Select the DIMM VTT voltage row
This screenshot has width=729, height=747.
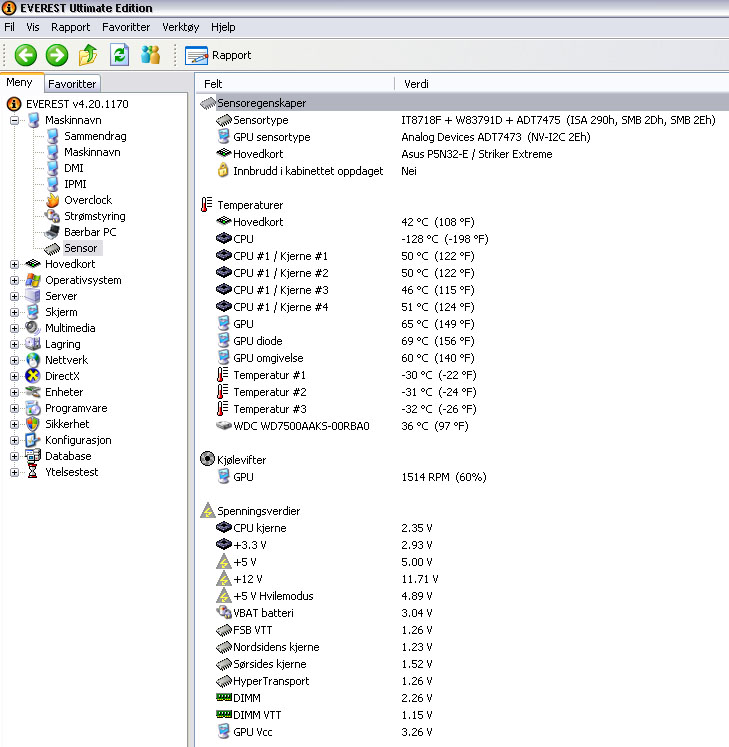[x=462, y=715]
